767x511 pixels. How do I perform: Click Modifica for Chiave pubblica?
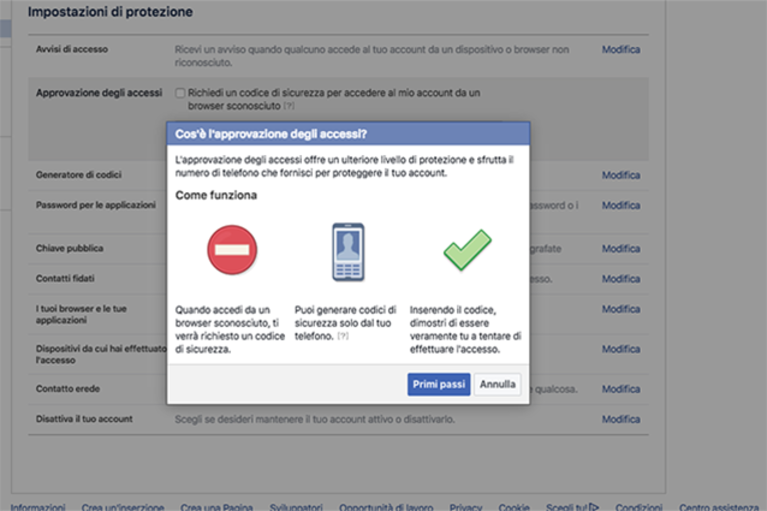pyautogui.click(x=621, y=249)
